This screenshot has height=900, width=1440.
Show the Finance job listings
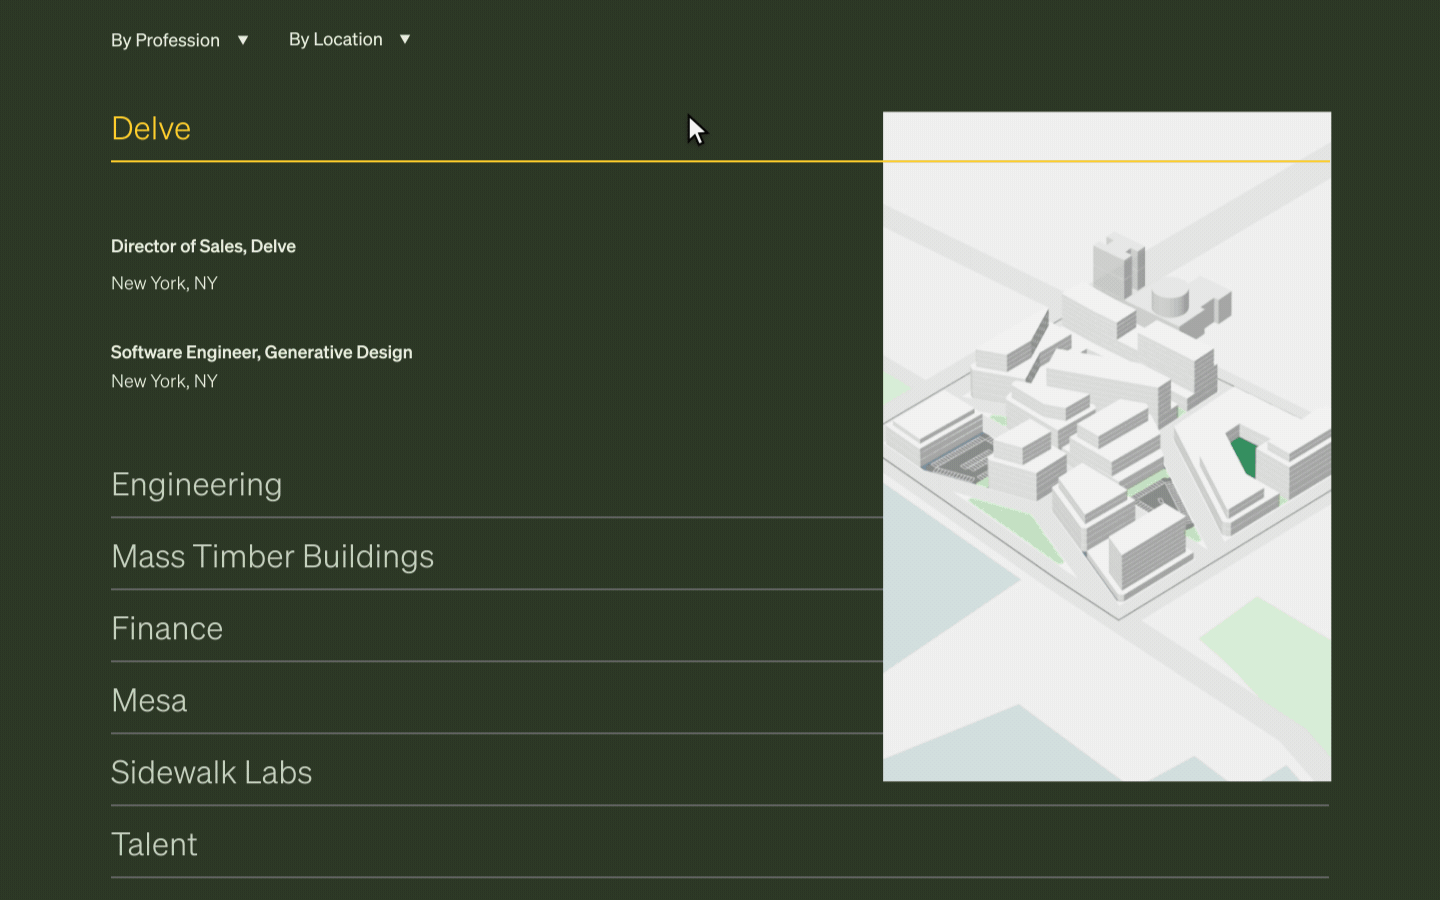click(x=167, y=629)
